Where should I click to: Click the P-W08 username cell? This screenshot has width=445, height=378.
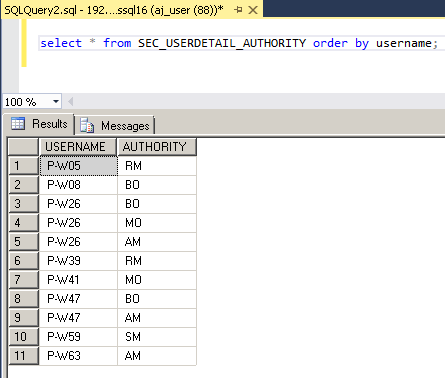pyautogui.click(x=78, y=185)
